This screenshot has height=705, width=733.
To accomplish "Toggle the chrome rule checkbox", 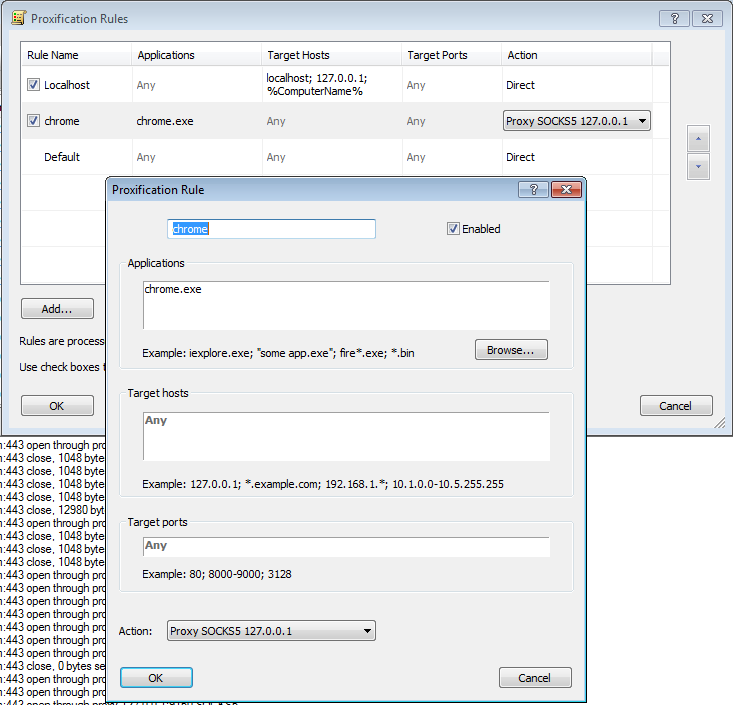I will coord(33,122).
